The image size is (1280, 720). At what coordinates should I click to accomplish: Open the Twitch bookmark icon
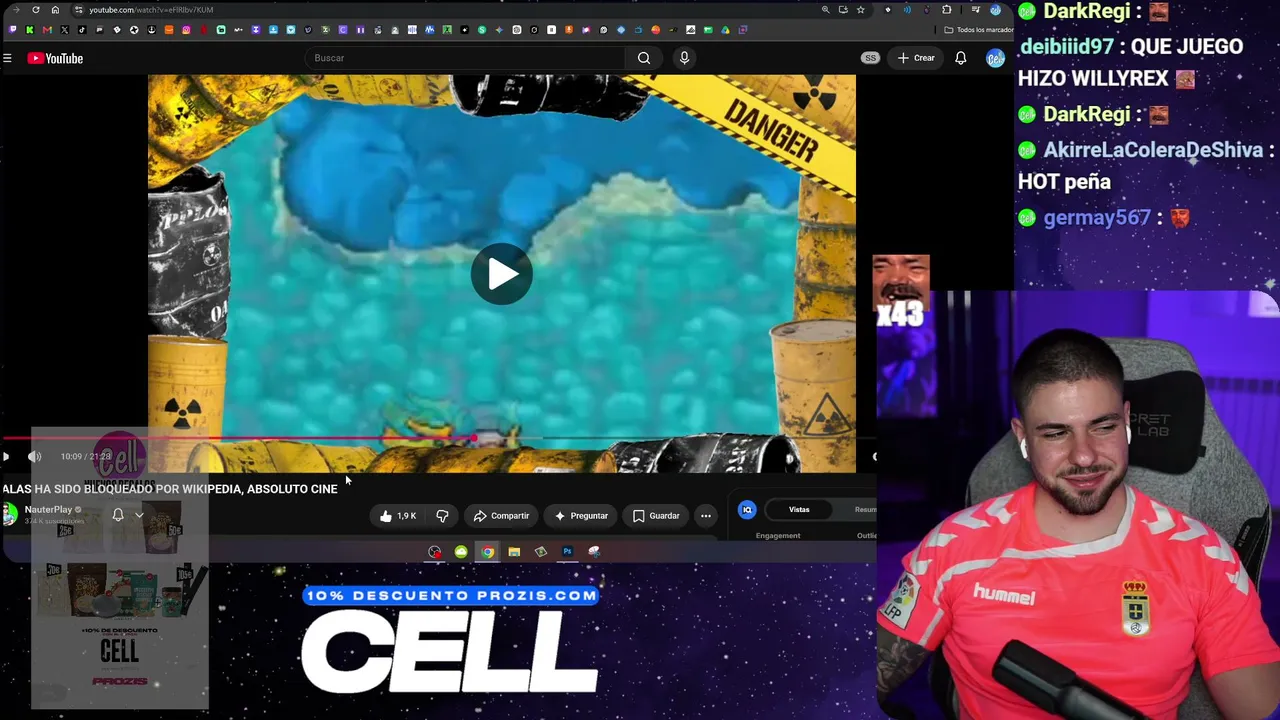coord(13,30)
